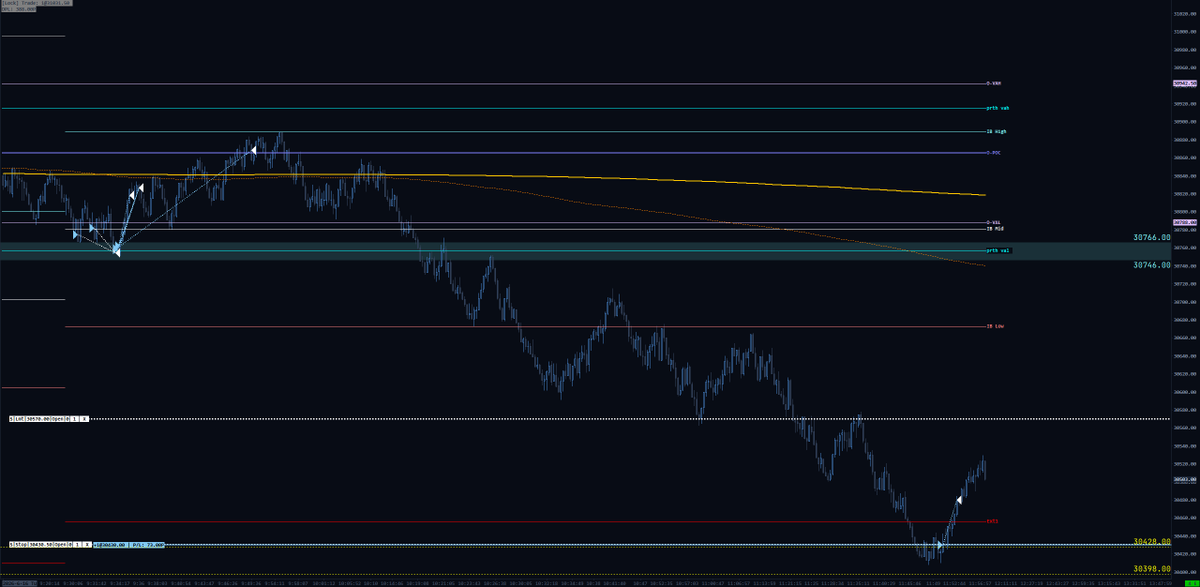Viewport: 1200px width, 587px height.
Task: Cancel the Lmt order via its X button
Action: pyautogui.click(x=84, y=419)
